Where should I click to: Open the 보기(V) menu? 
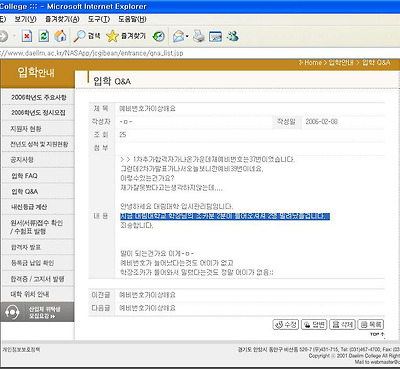tap(25, 19)
